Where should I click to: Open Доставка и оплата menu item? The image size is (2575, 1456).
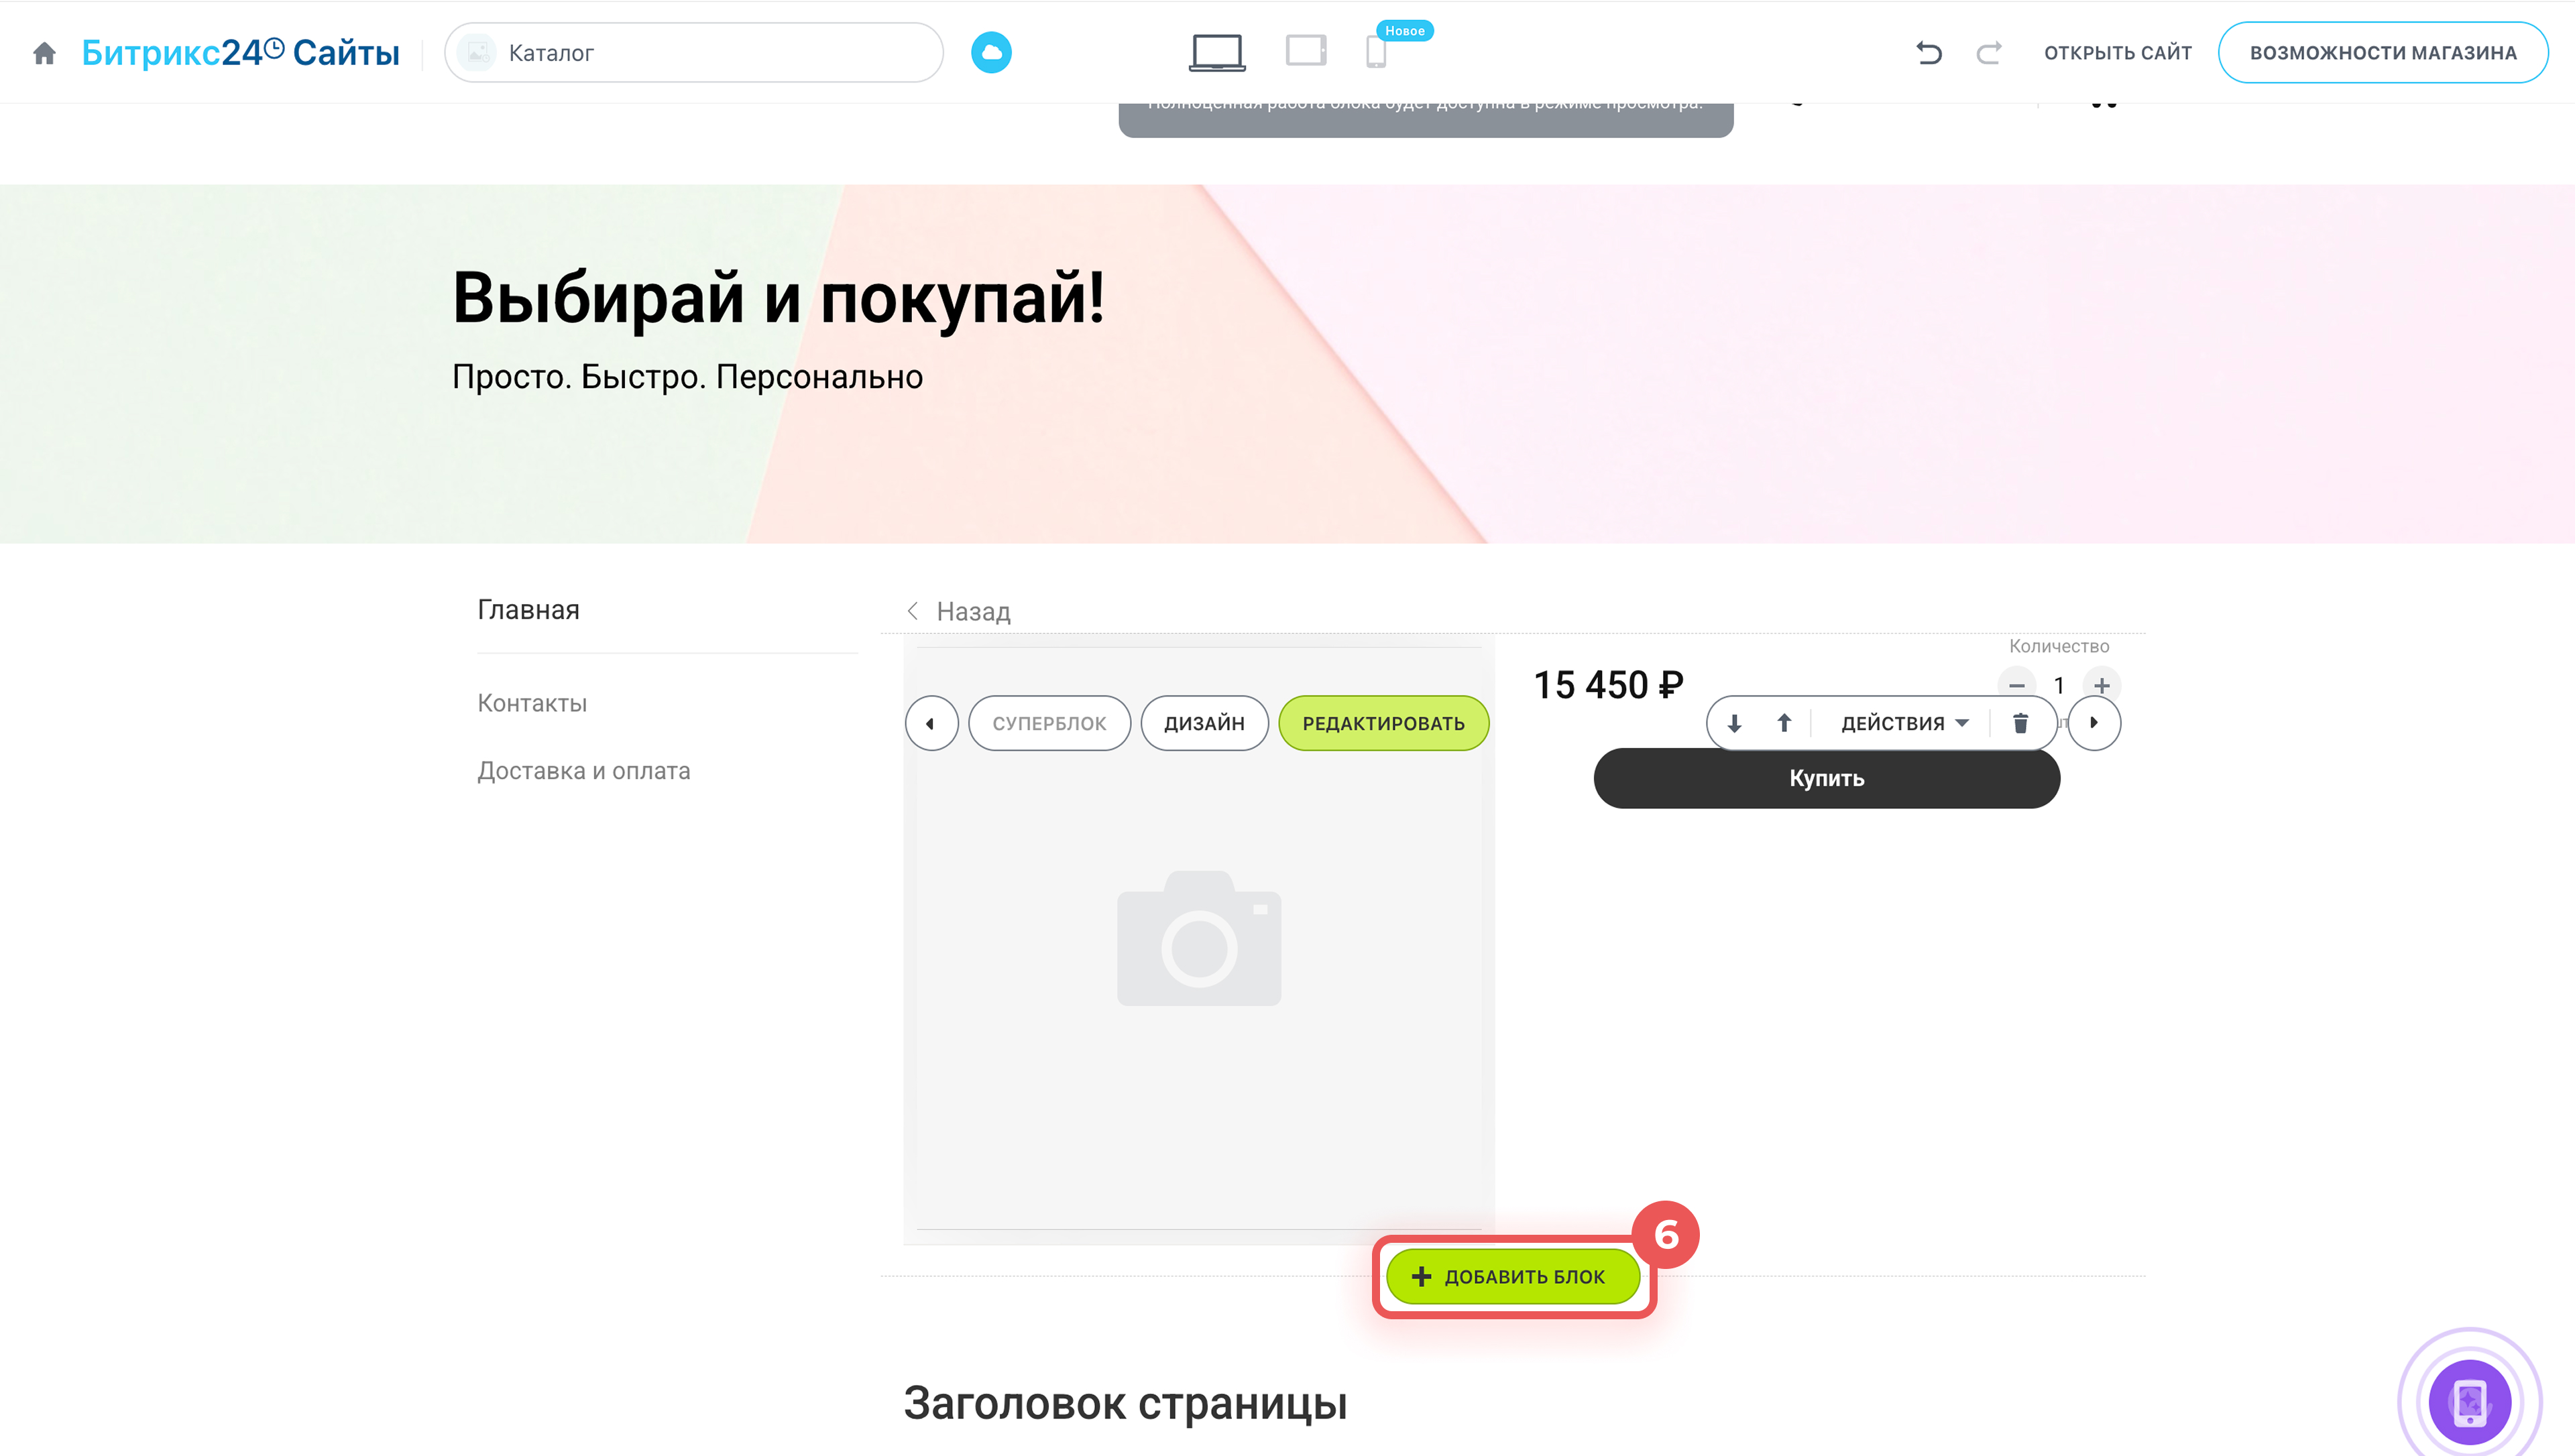pos(583,771)
